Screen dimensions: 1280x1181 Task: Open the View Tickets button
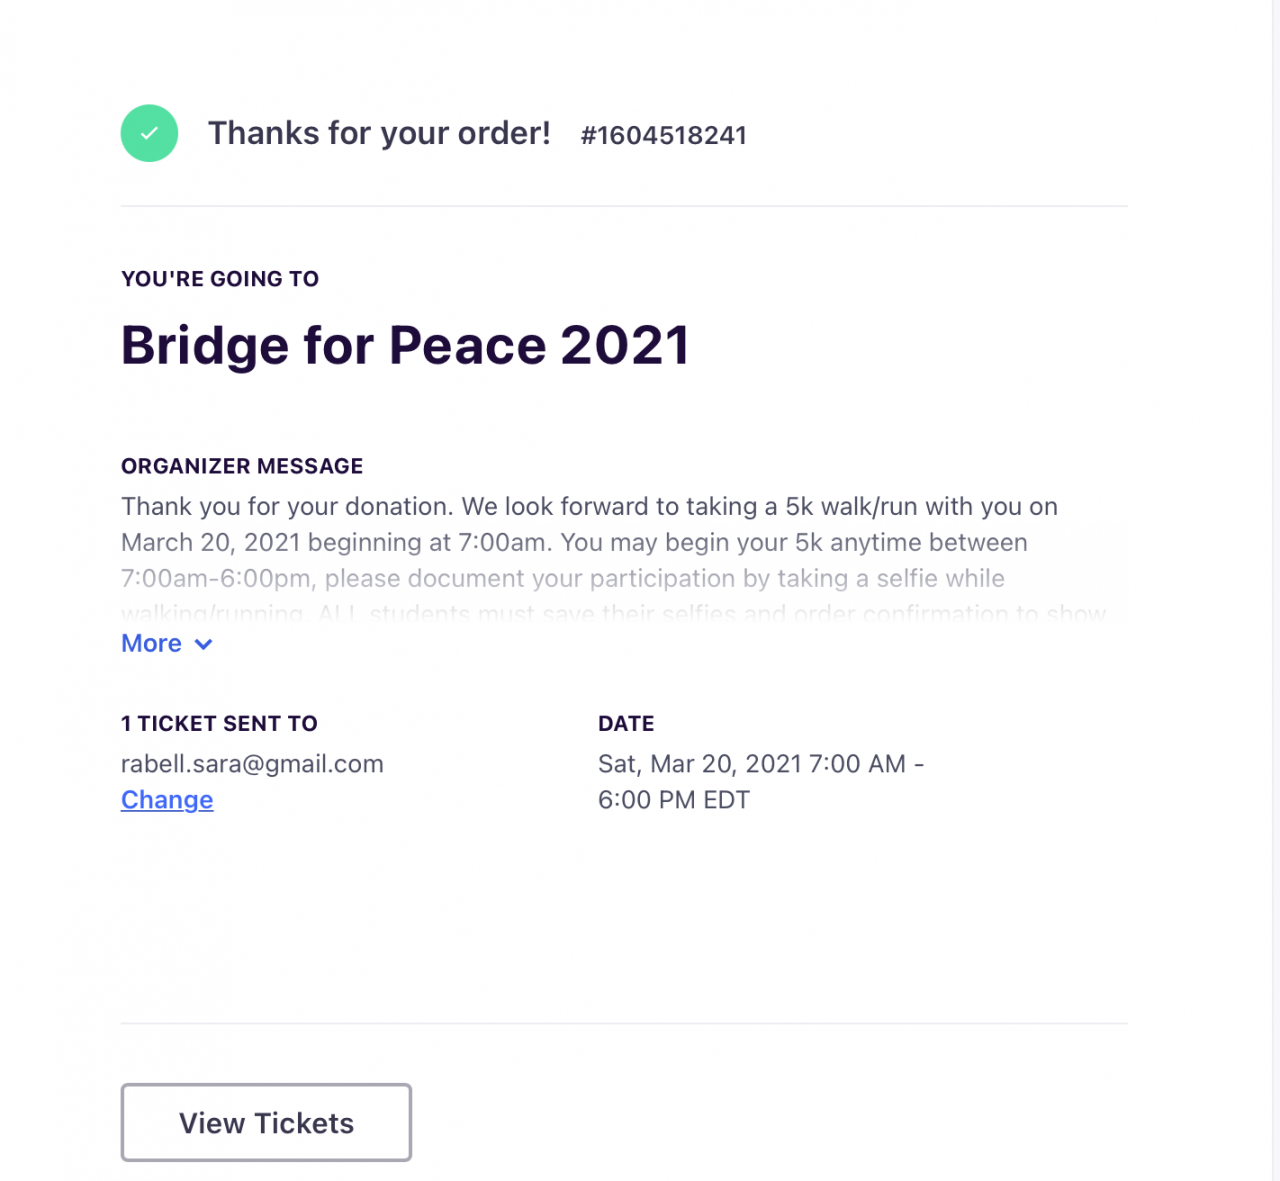[x=266, y=1122]
